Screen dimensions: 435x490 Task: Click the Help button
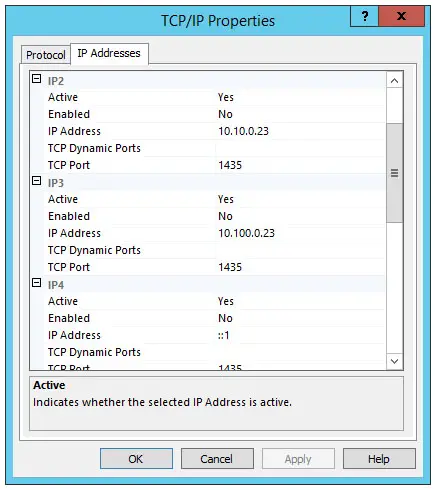[379, 459]
